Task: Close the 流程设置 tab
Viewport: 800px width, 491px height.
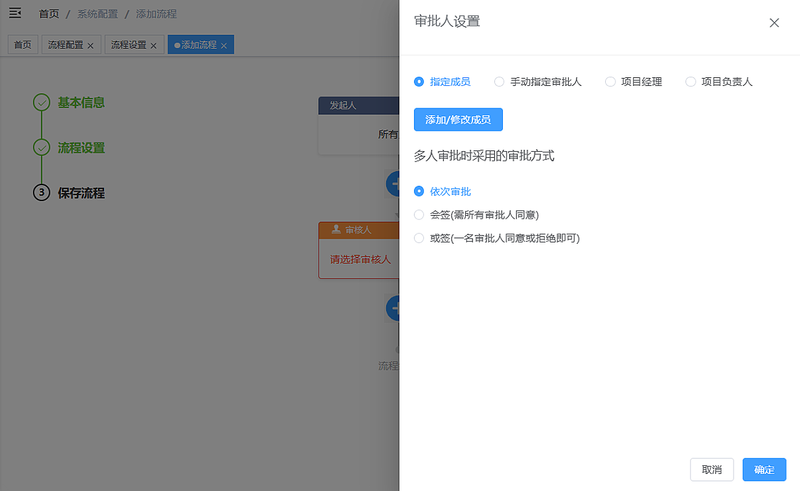Action: click(153, 45)
